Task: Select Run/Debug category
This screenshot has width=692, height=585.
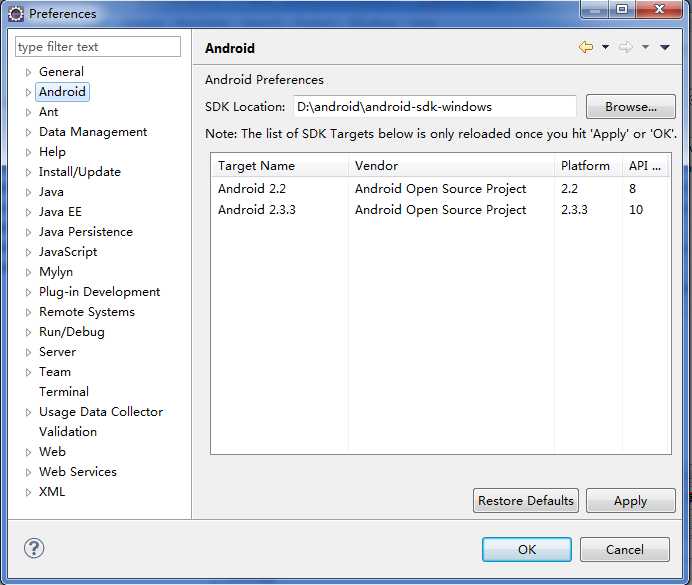Action: pos(72,332)
